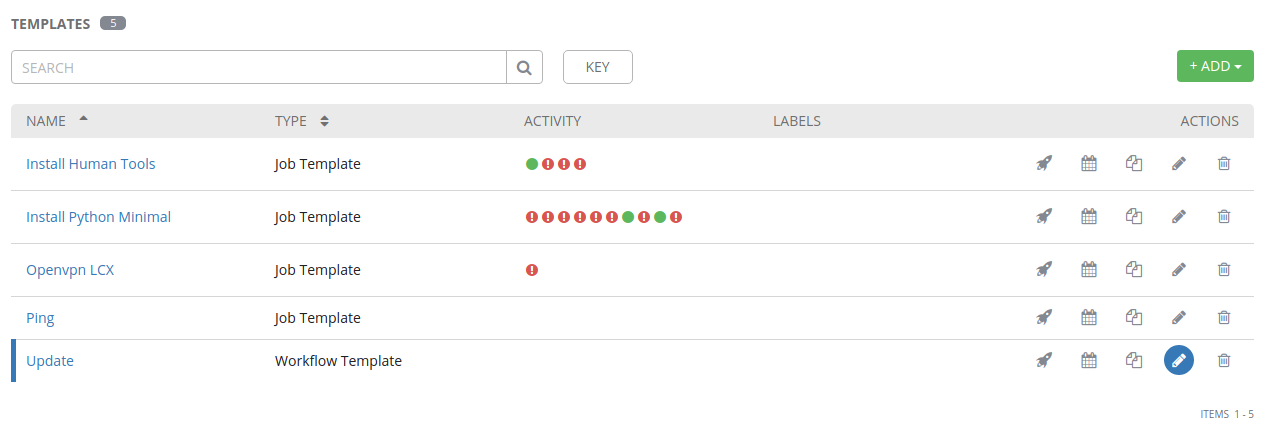Edit the Install Python Minimal template

(1179, 216)
